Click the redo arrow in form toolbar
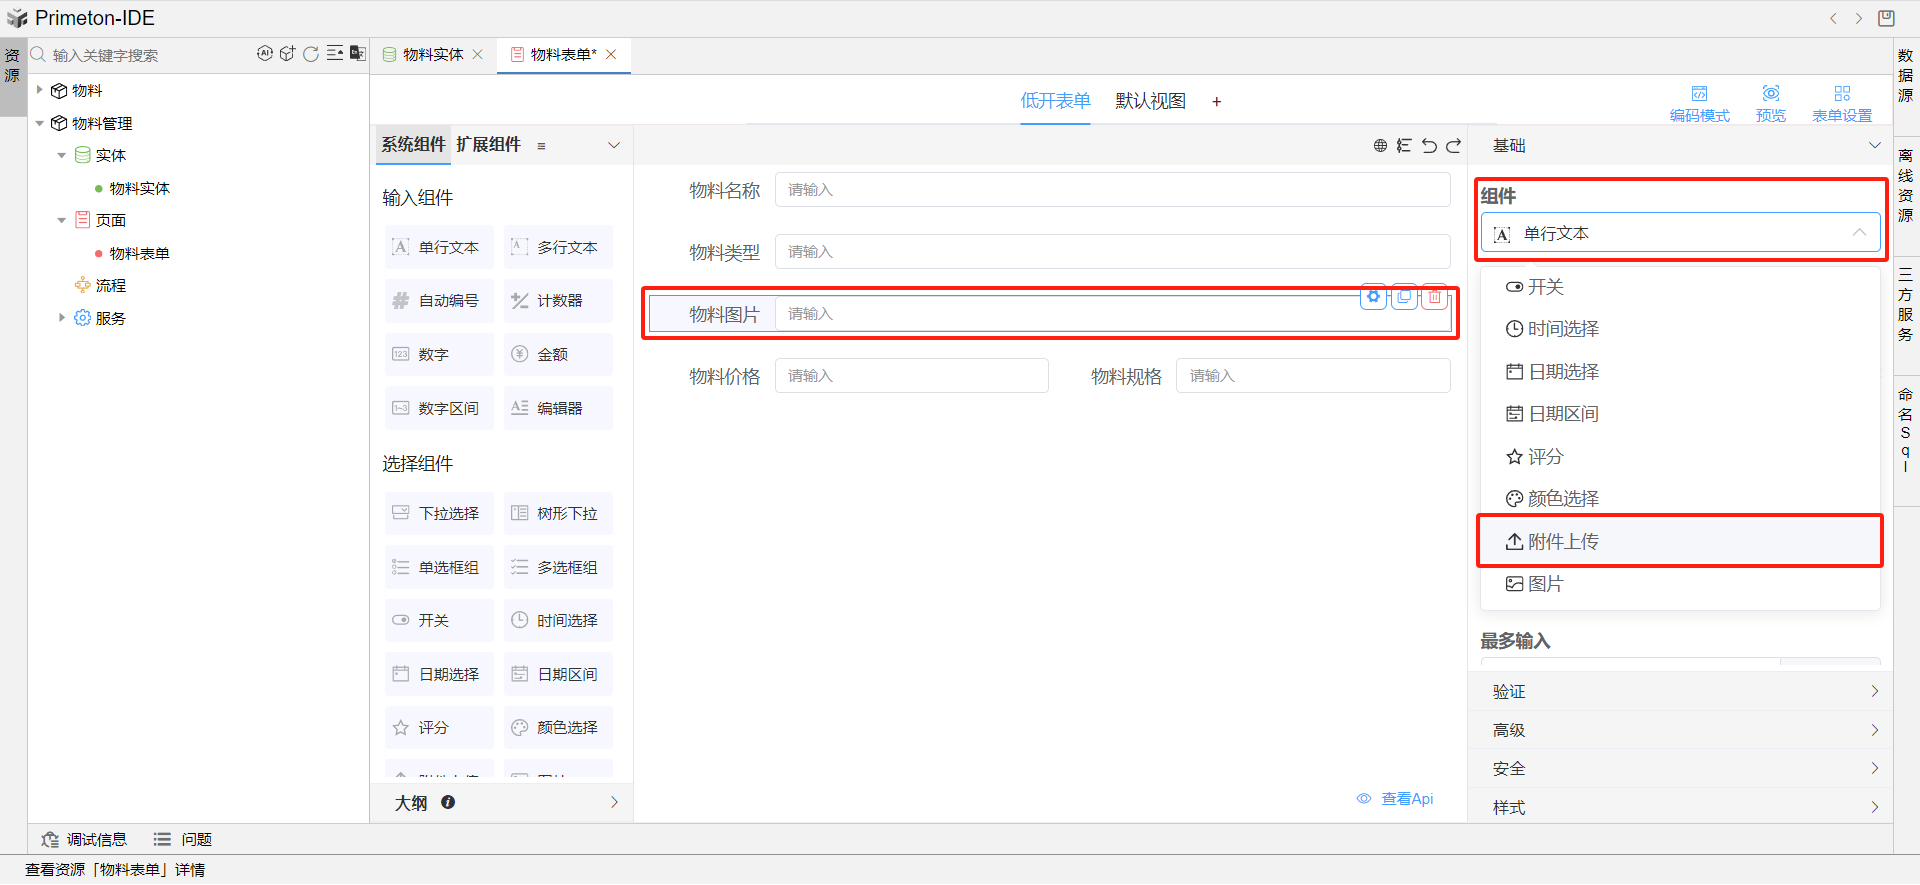The image size is (1920, 885). (x=1453, y=146)
